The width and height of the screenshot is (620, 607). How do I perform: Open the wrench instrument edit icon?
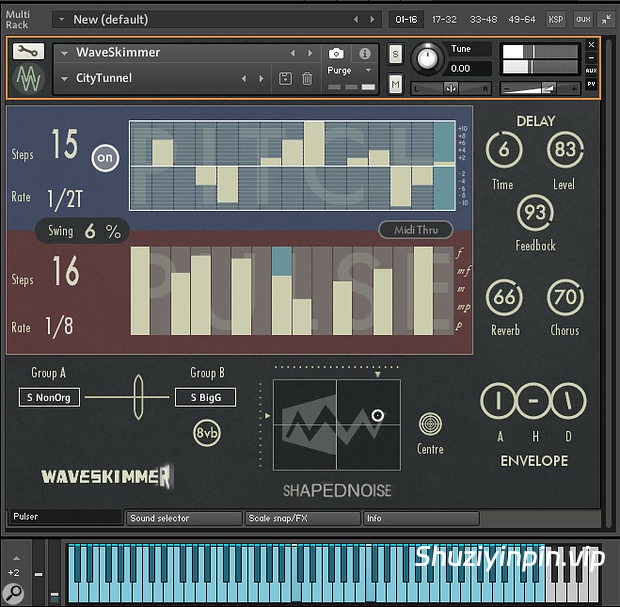tap(28, 51)
